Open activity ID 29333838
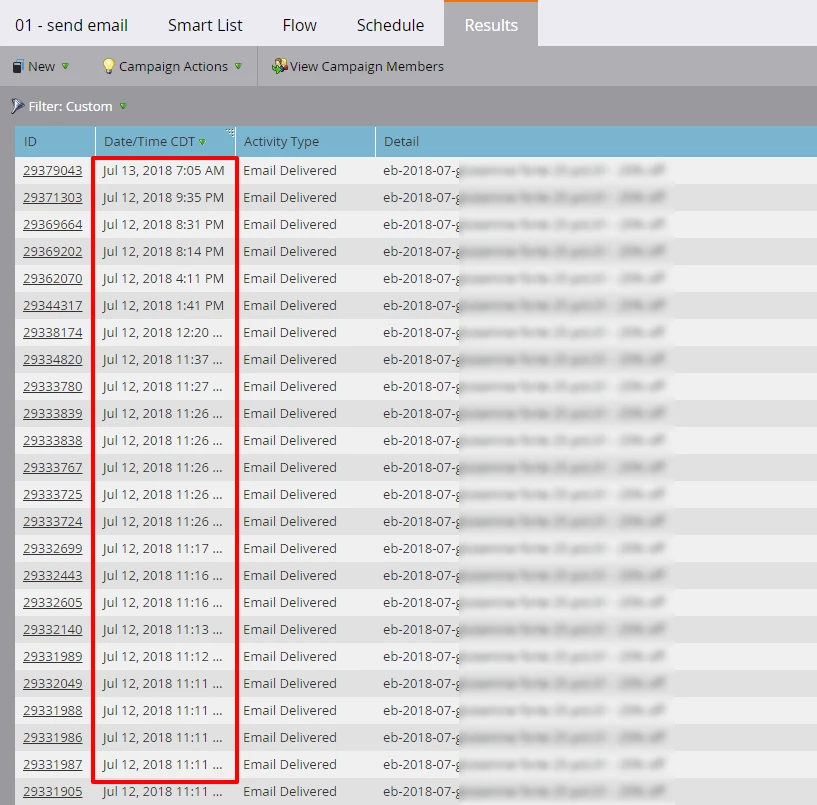817x805 pixels. (53, 441)
